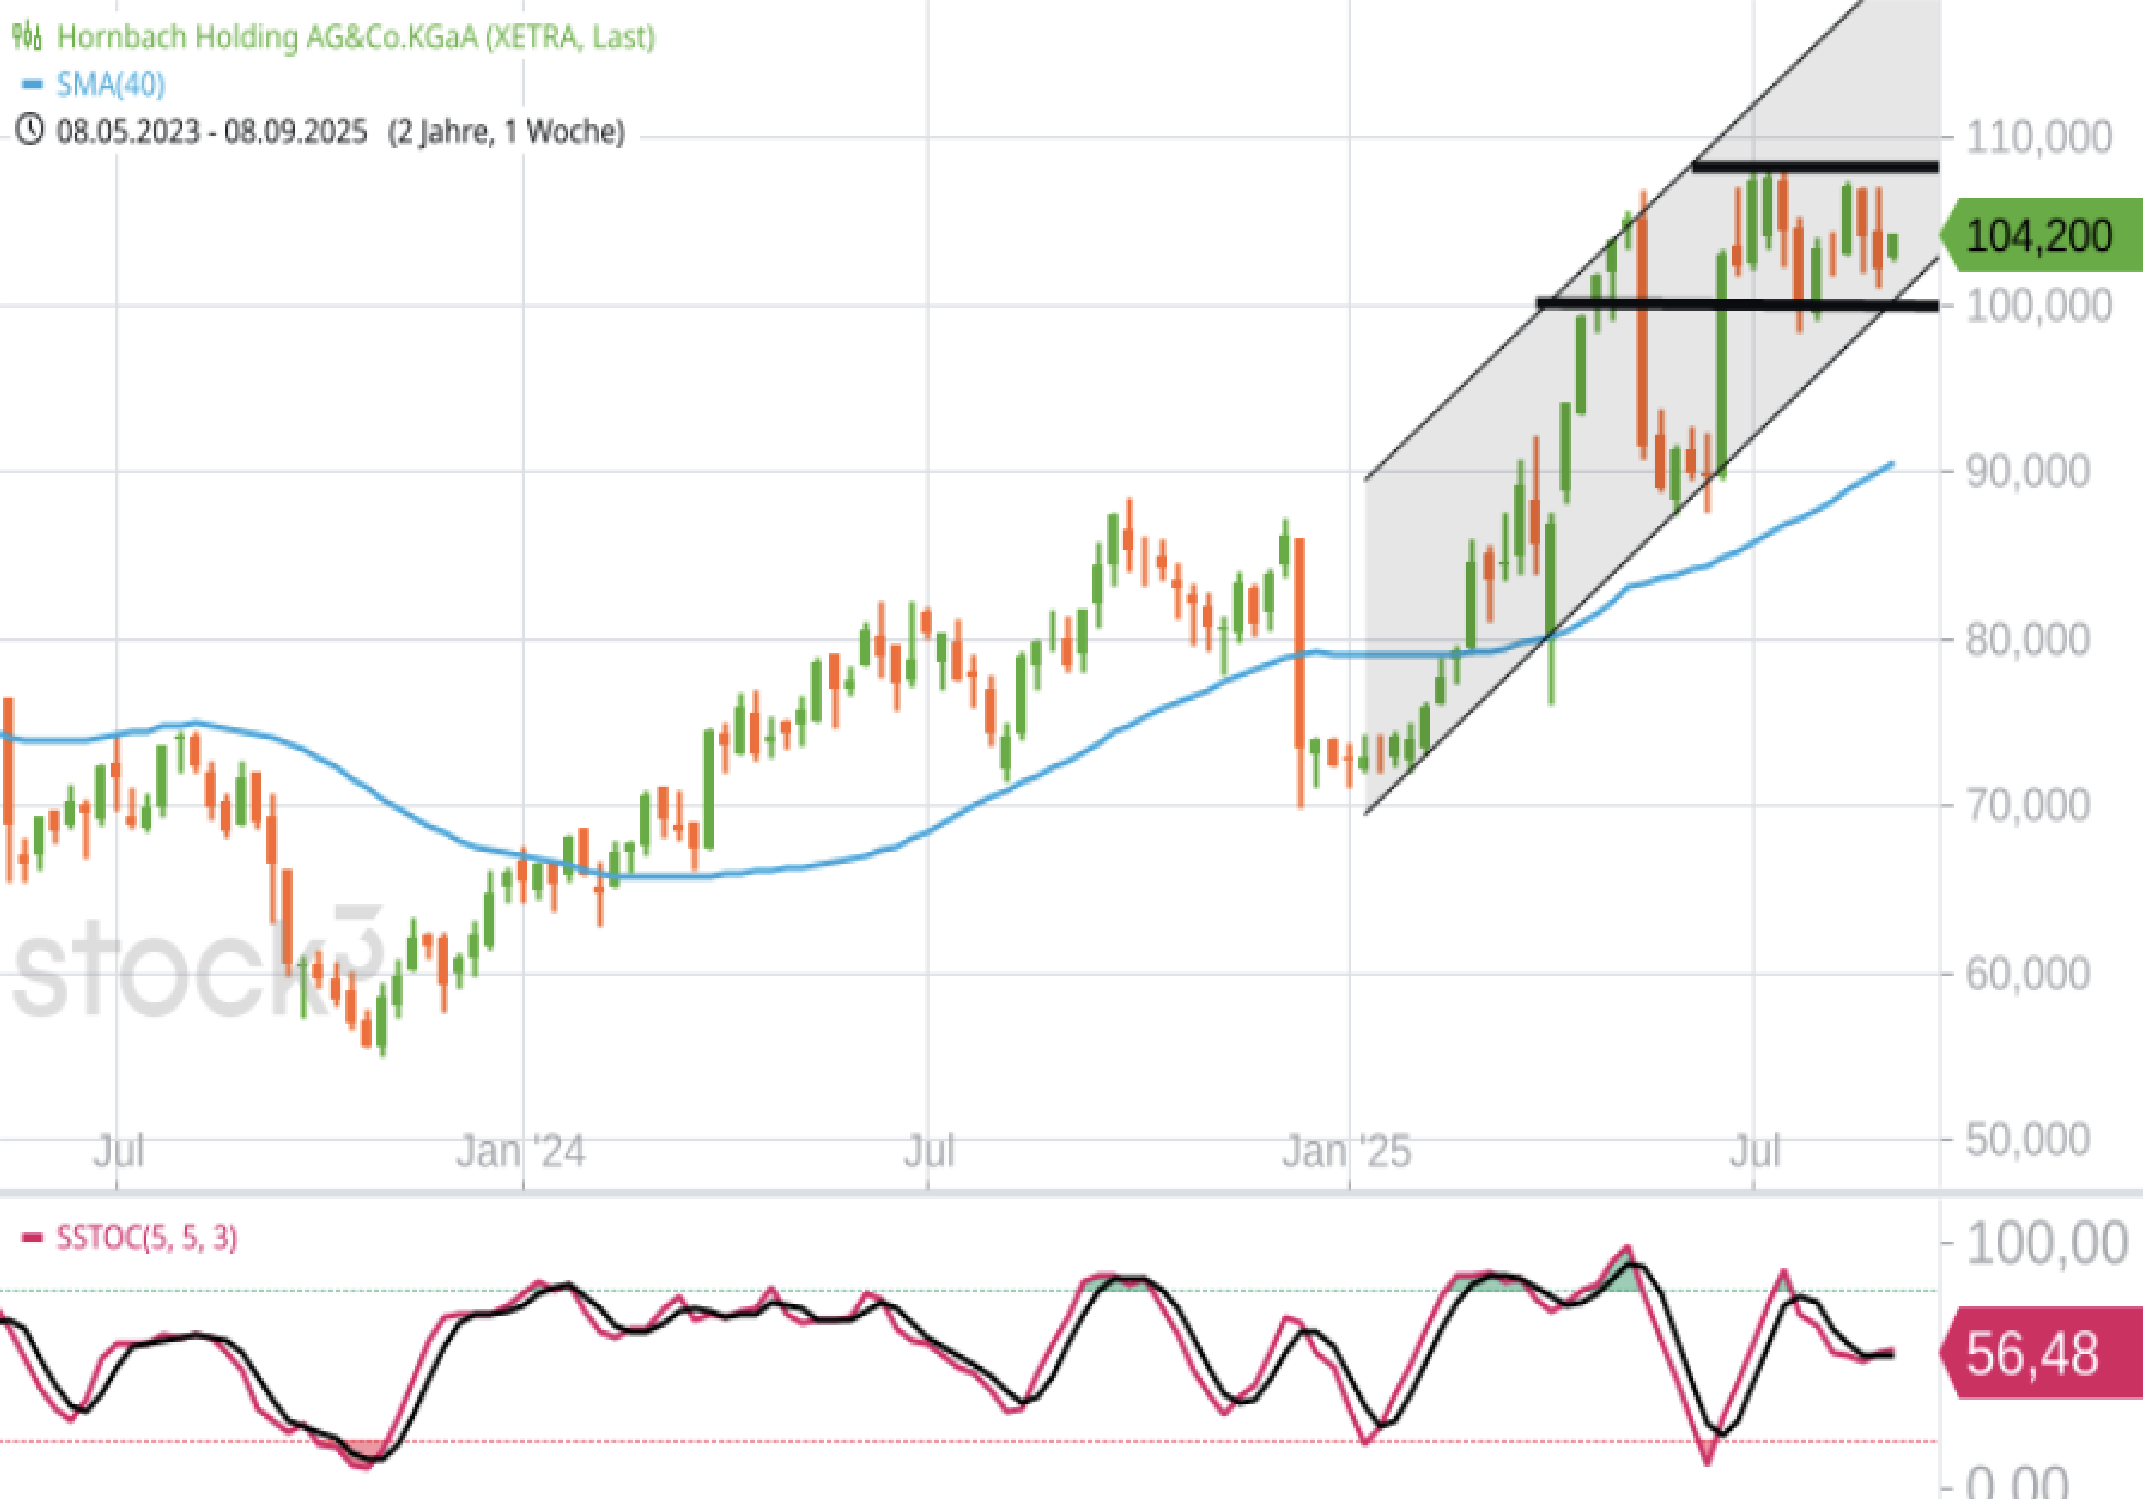Click the 70,000 price axis label
Image resolution: width=2143 pixels, height=1499 pixels.
pos(2028,805)
